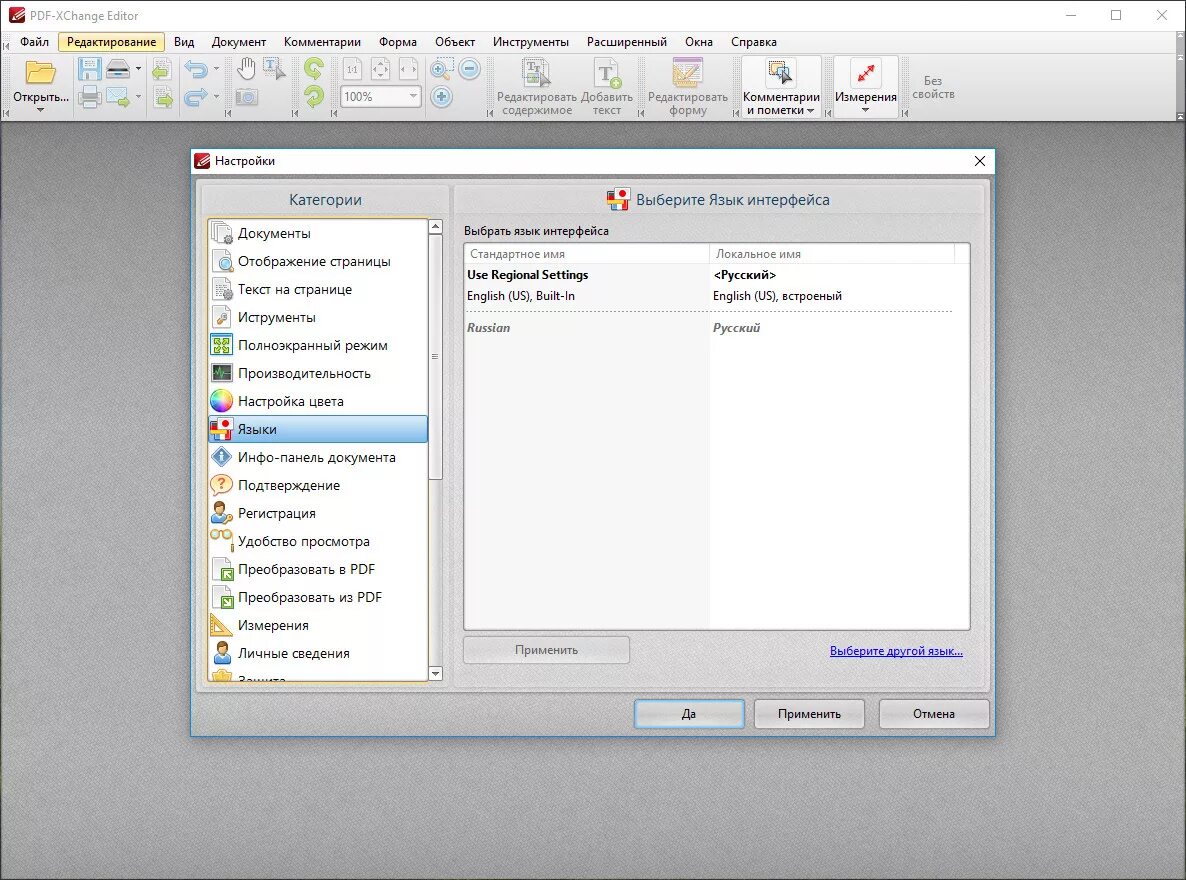Select Производительность category
Image resolution: width=1186 pixels, height=880 pixels.
(318, 373)
